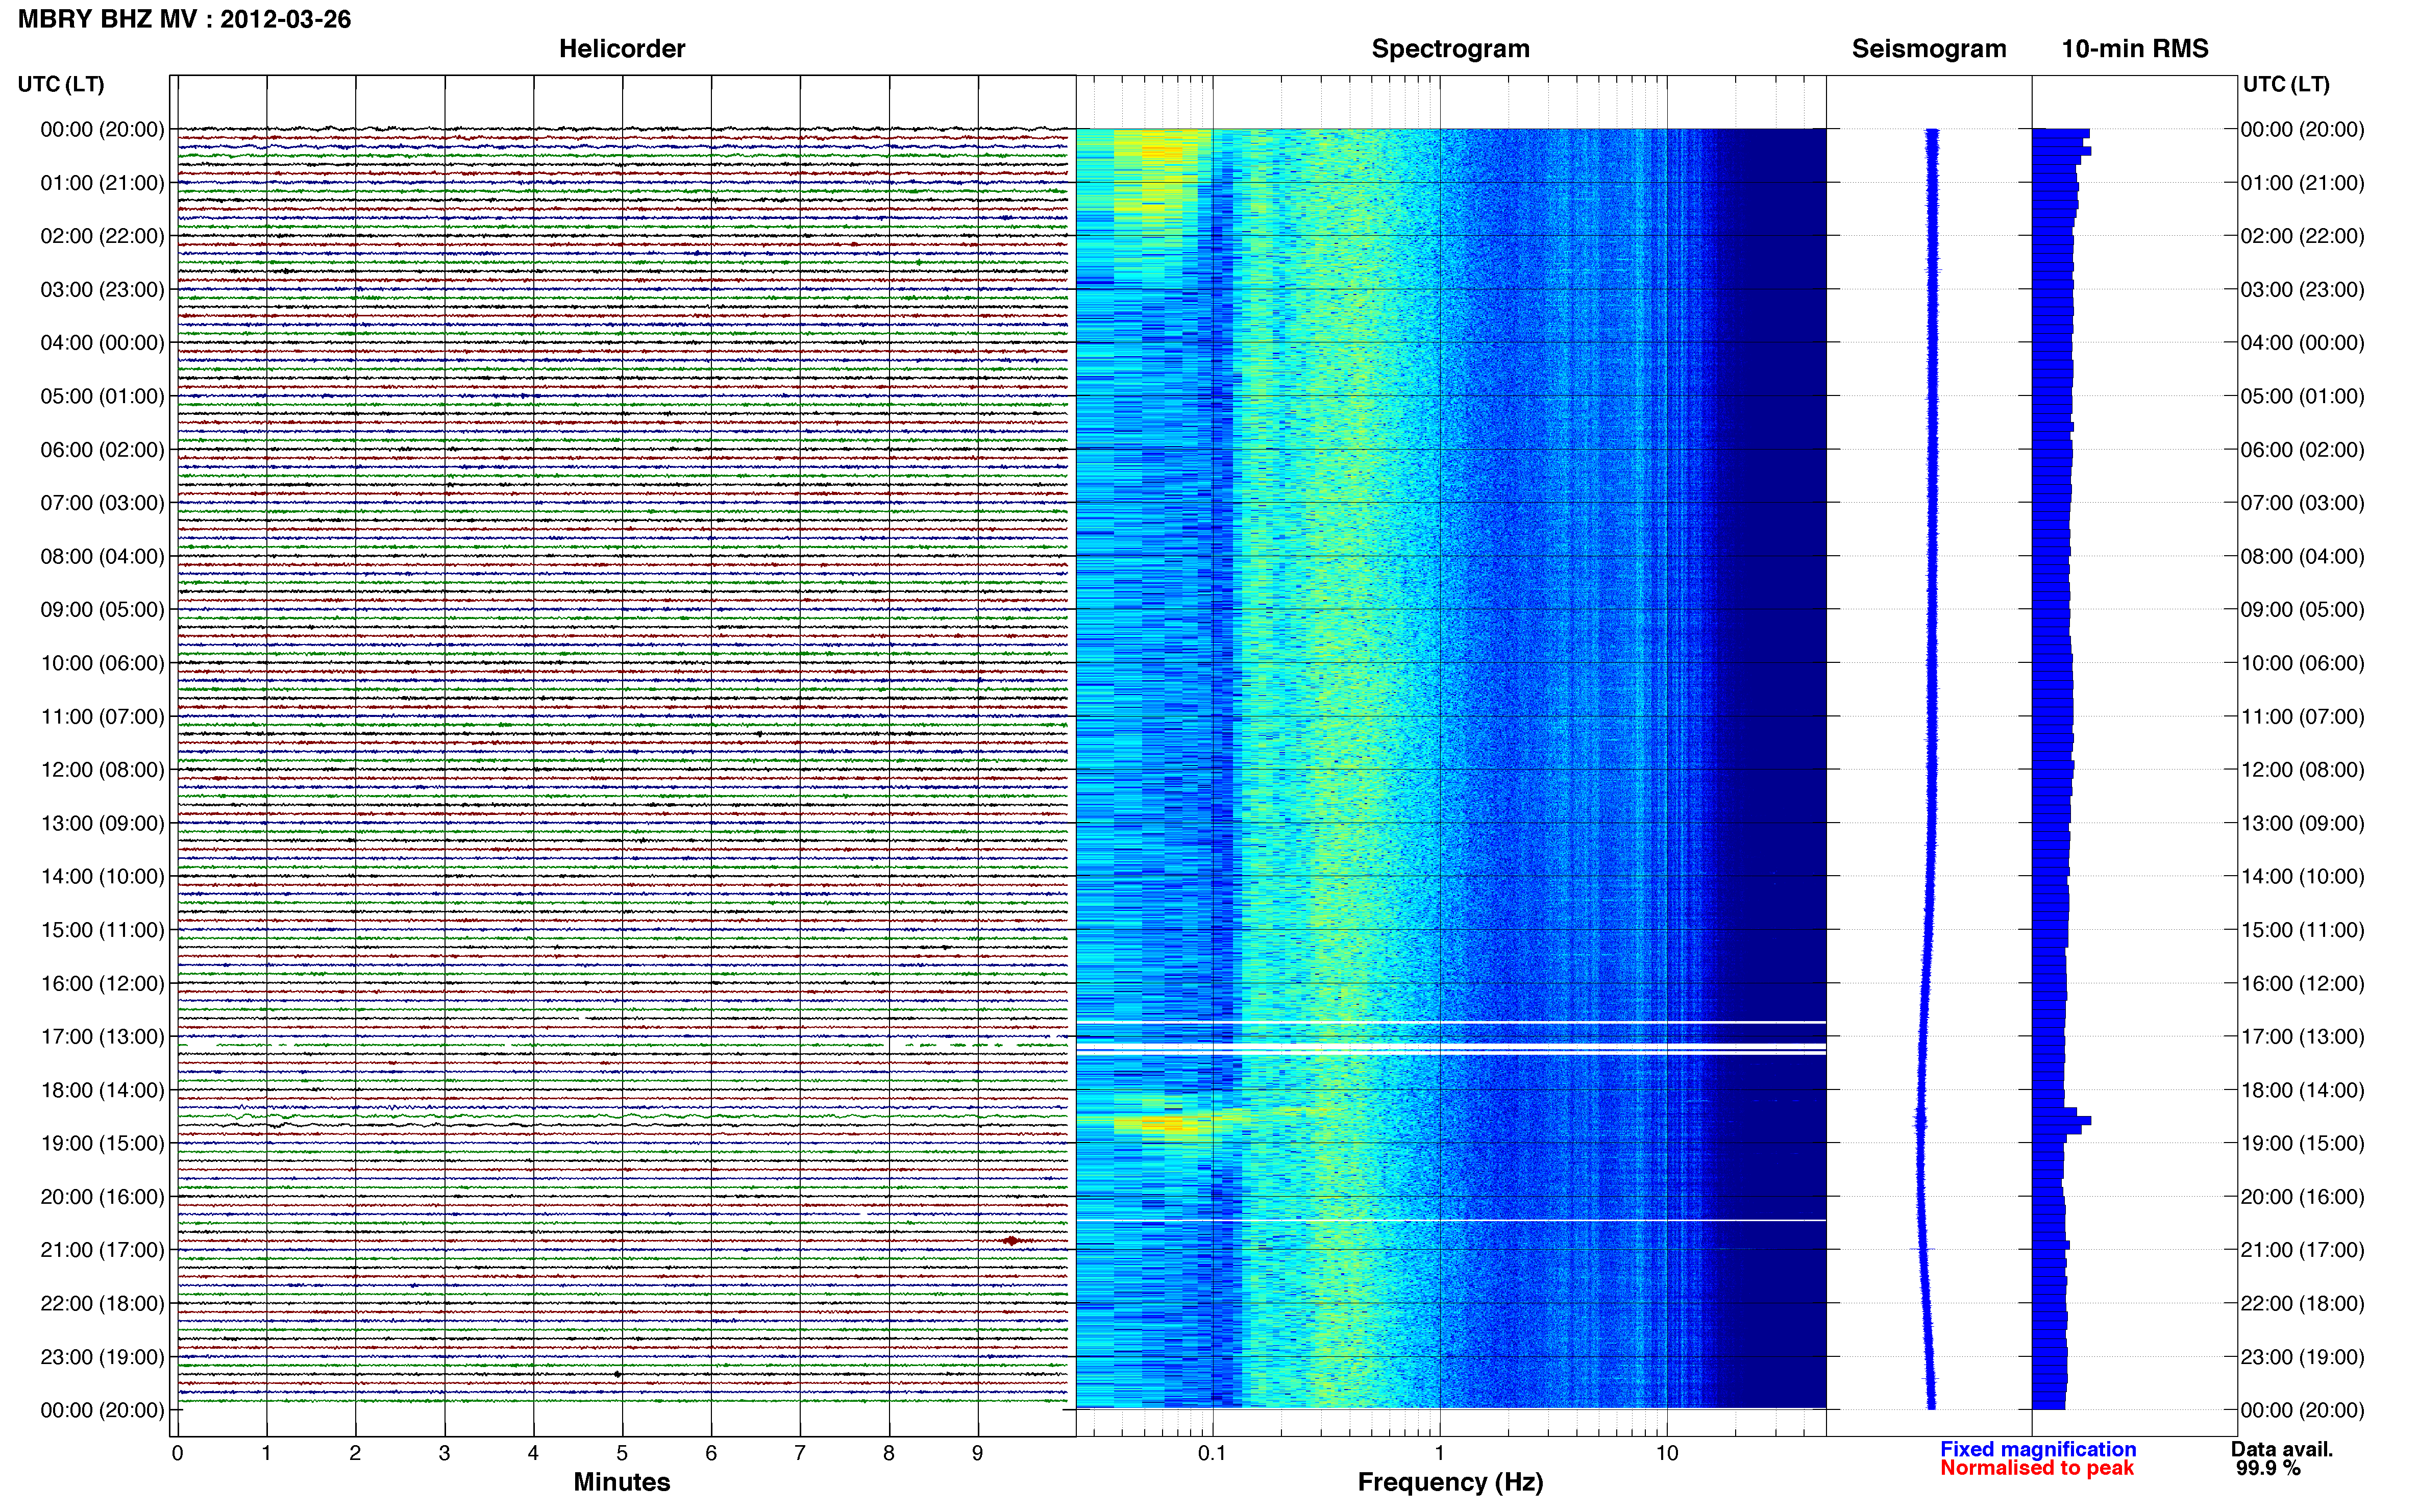Select left-axis time label '09:00 (05:00)'

102,610
